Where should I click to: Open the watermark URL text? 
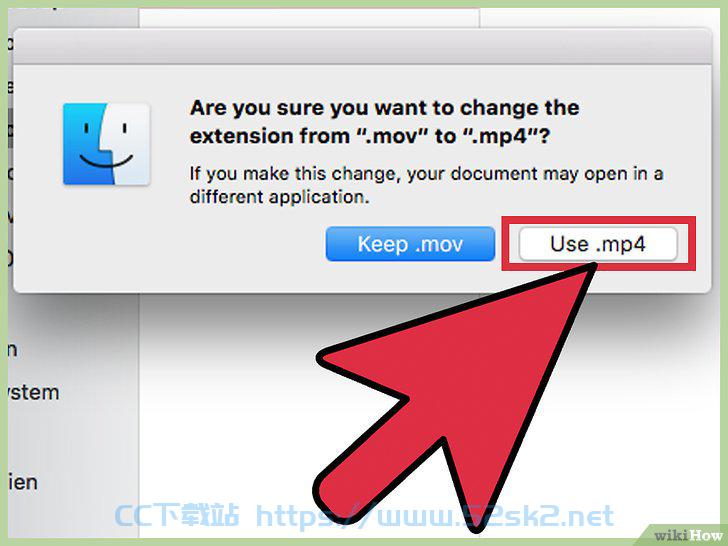coord(435,516)
